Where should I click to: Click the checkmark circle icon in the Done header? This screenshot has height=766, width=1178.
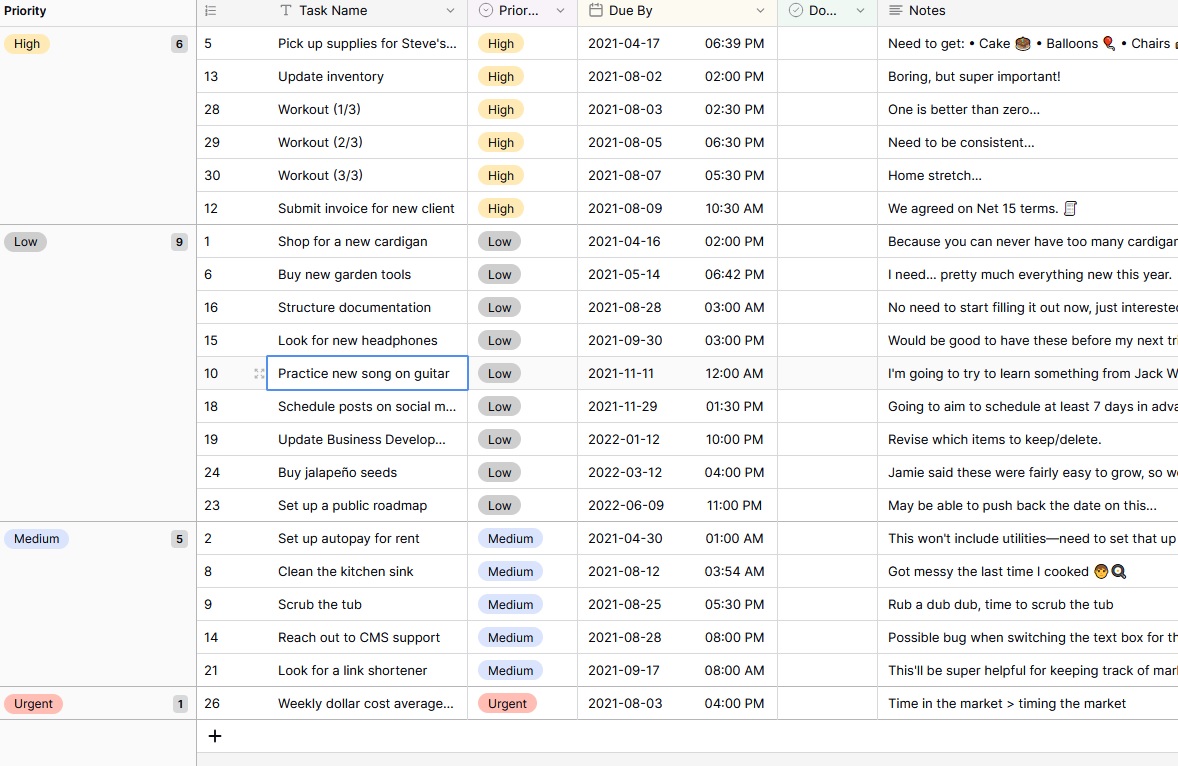[x=796, y=11]
